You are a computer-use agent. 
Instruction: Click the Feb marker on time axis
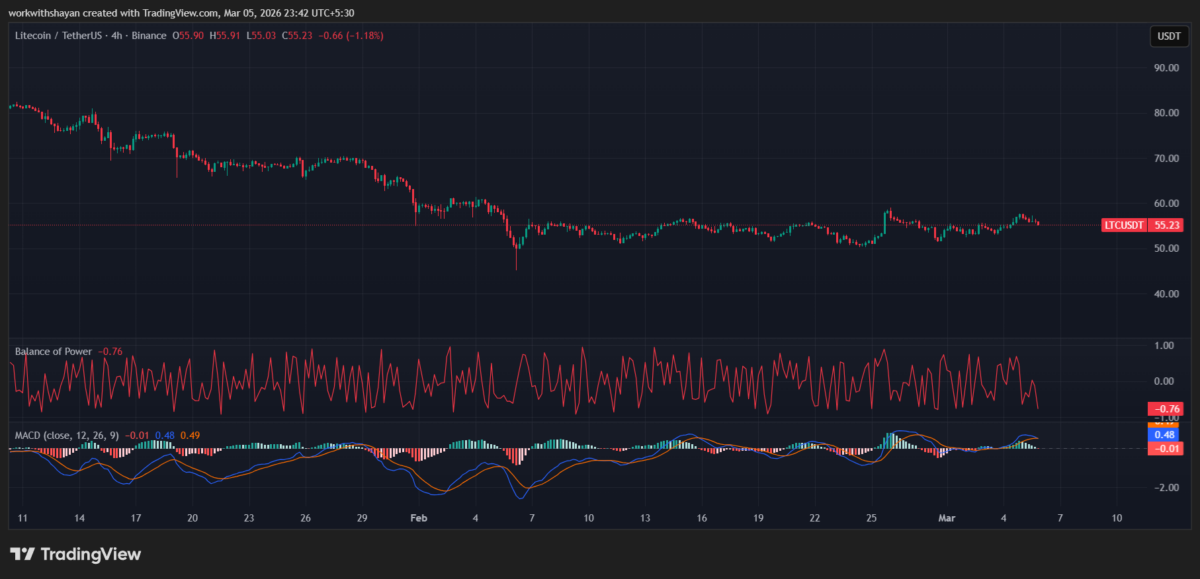418,518
